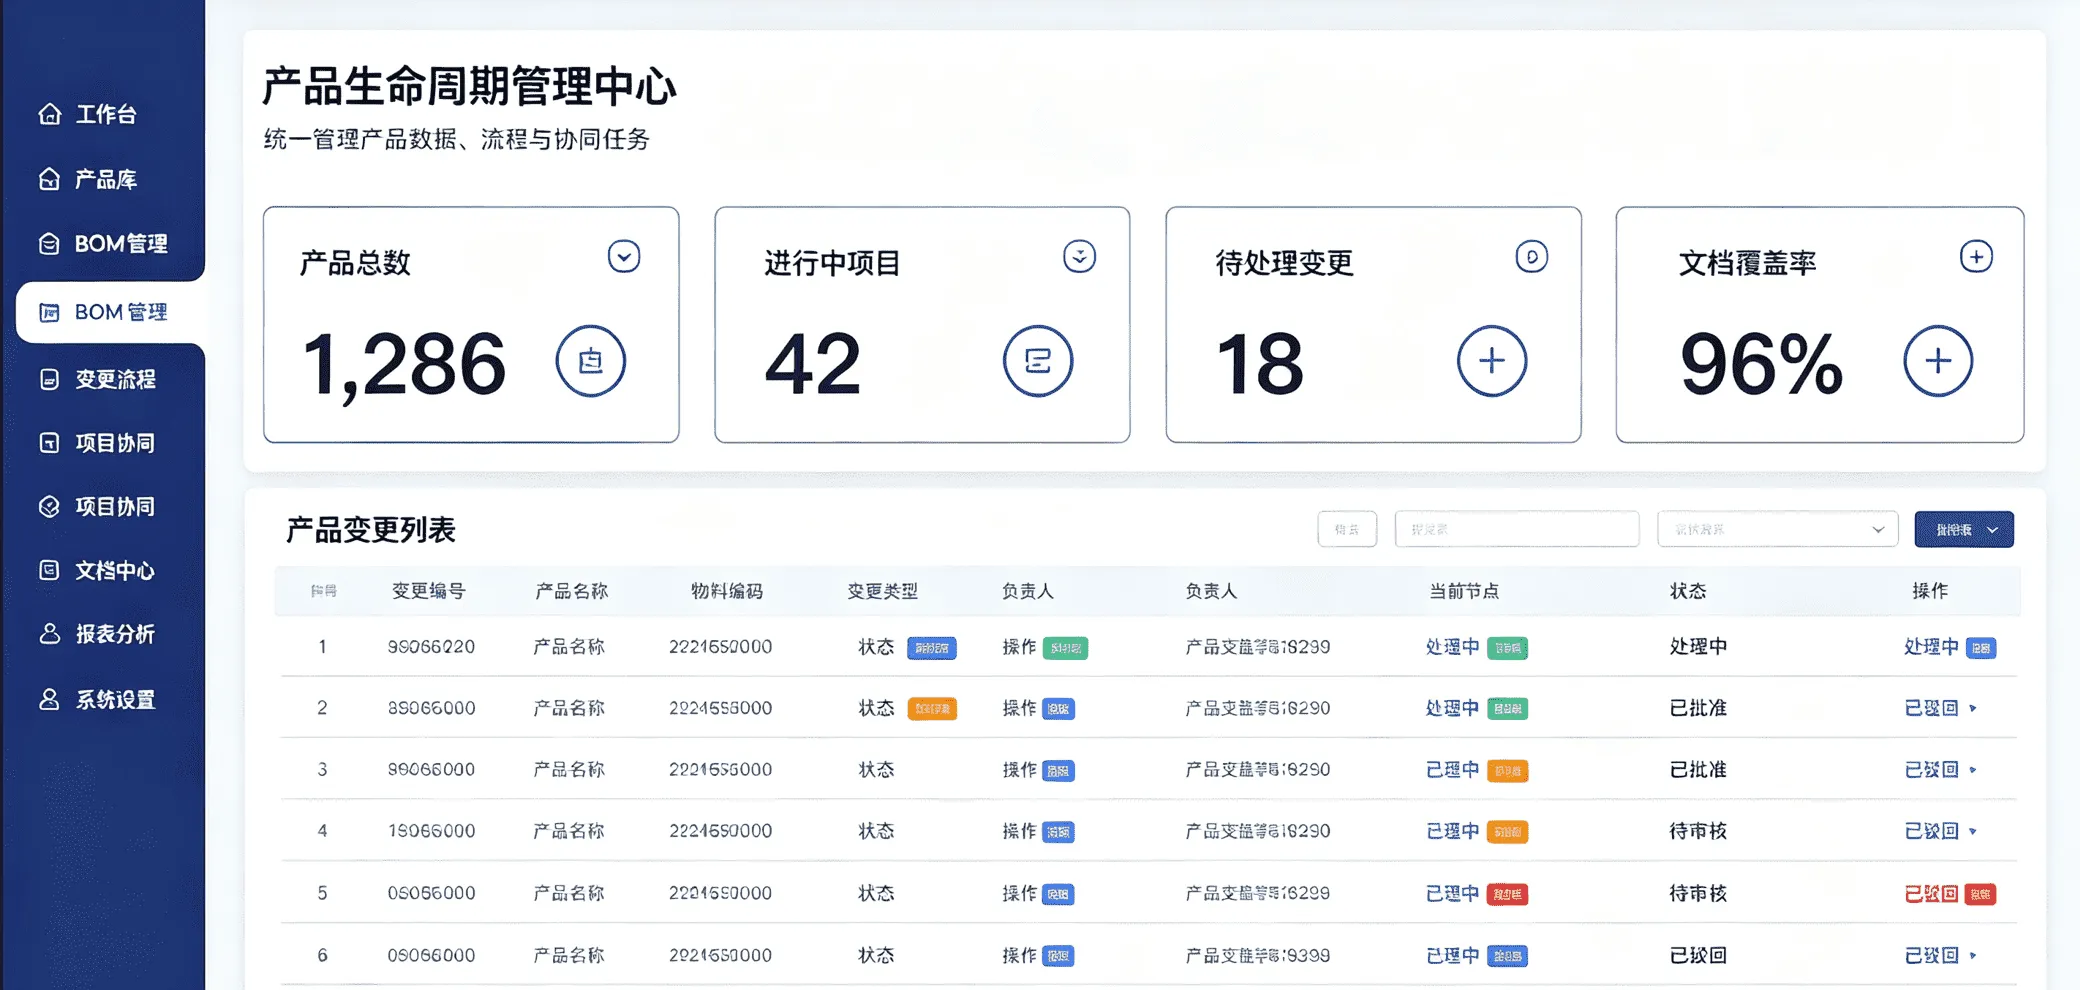Click the large plus circle in 待处理变更 card
Screen dimensions: 2080x990
tap(1492, 361)
